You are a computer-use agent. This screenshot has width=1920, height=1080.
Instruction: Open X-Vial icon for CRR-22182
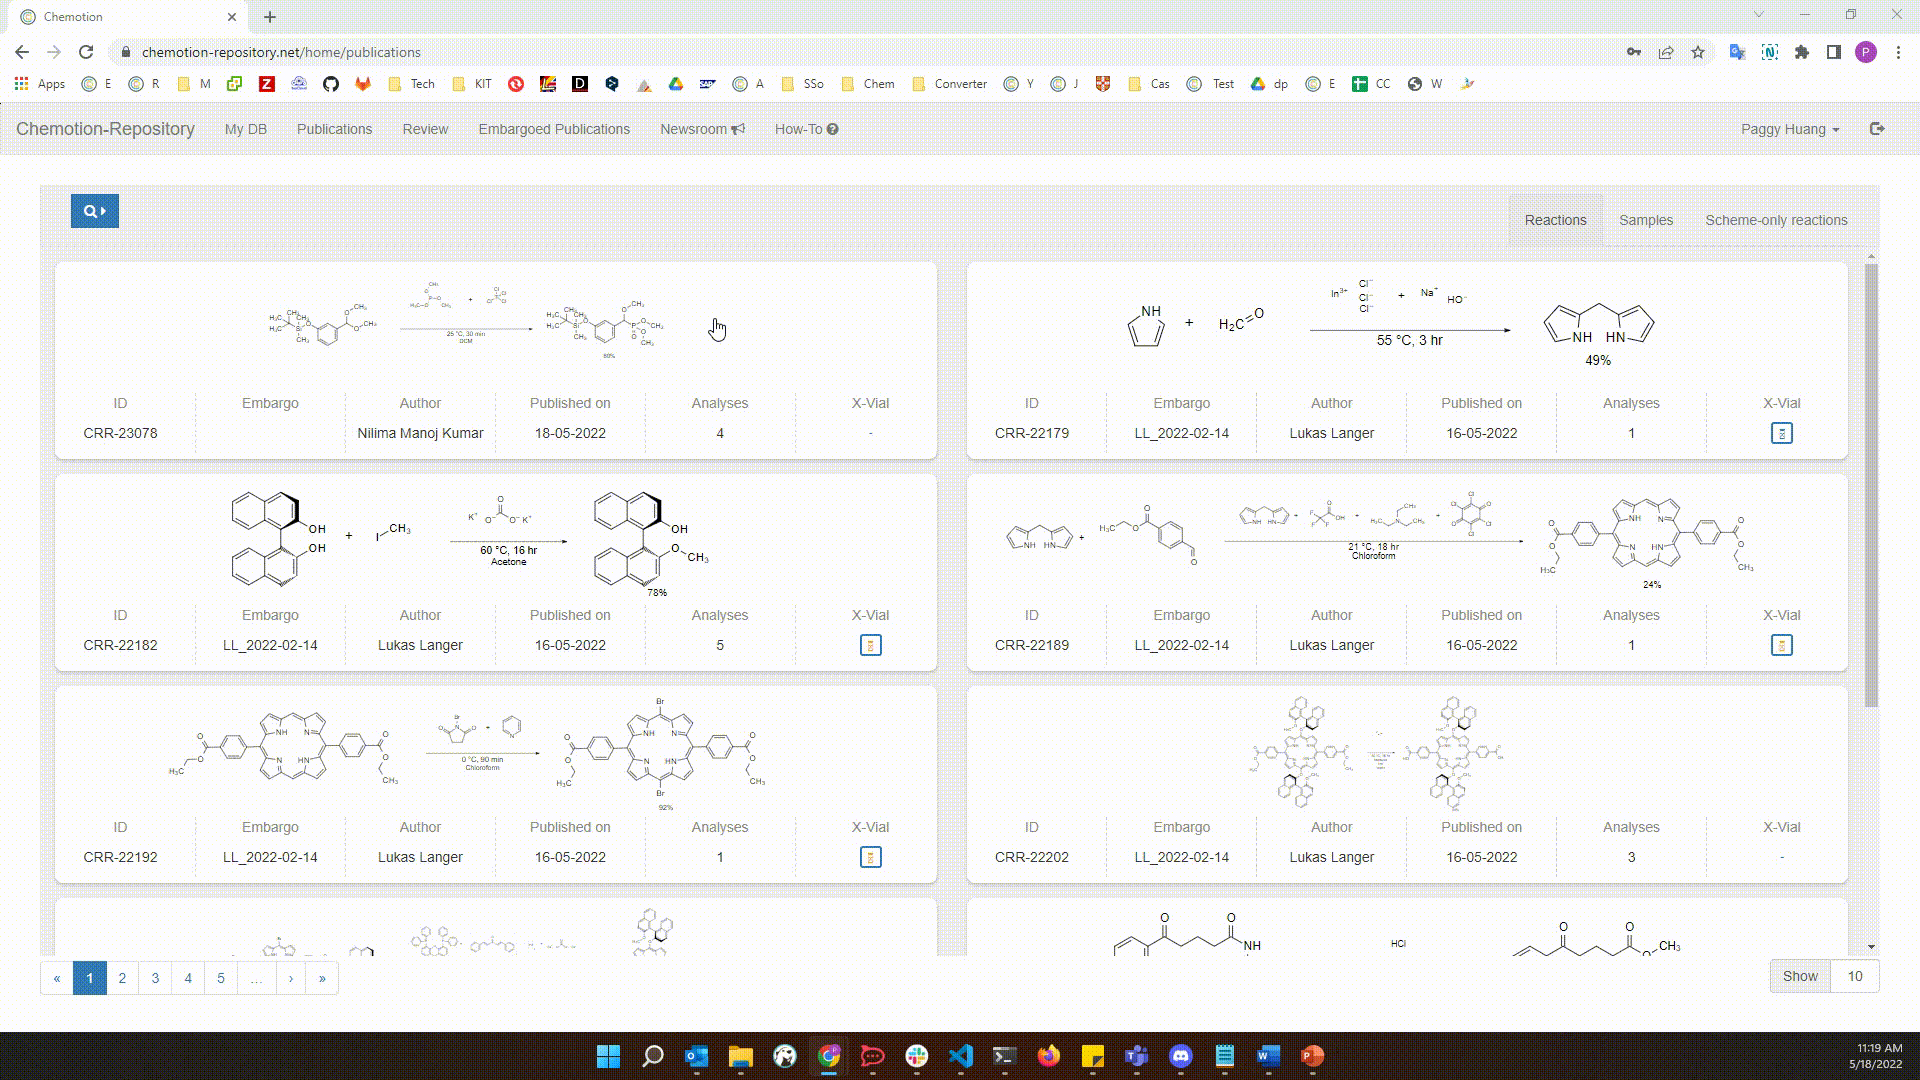coord(870,645)
